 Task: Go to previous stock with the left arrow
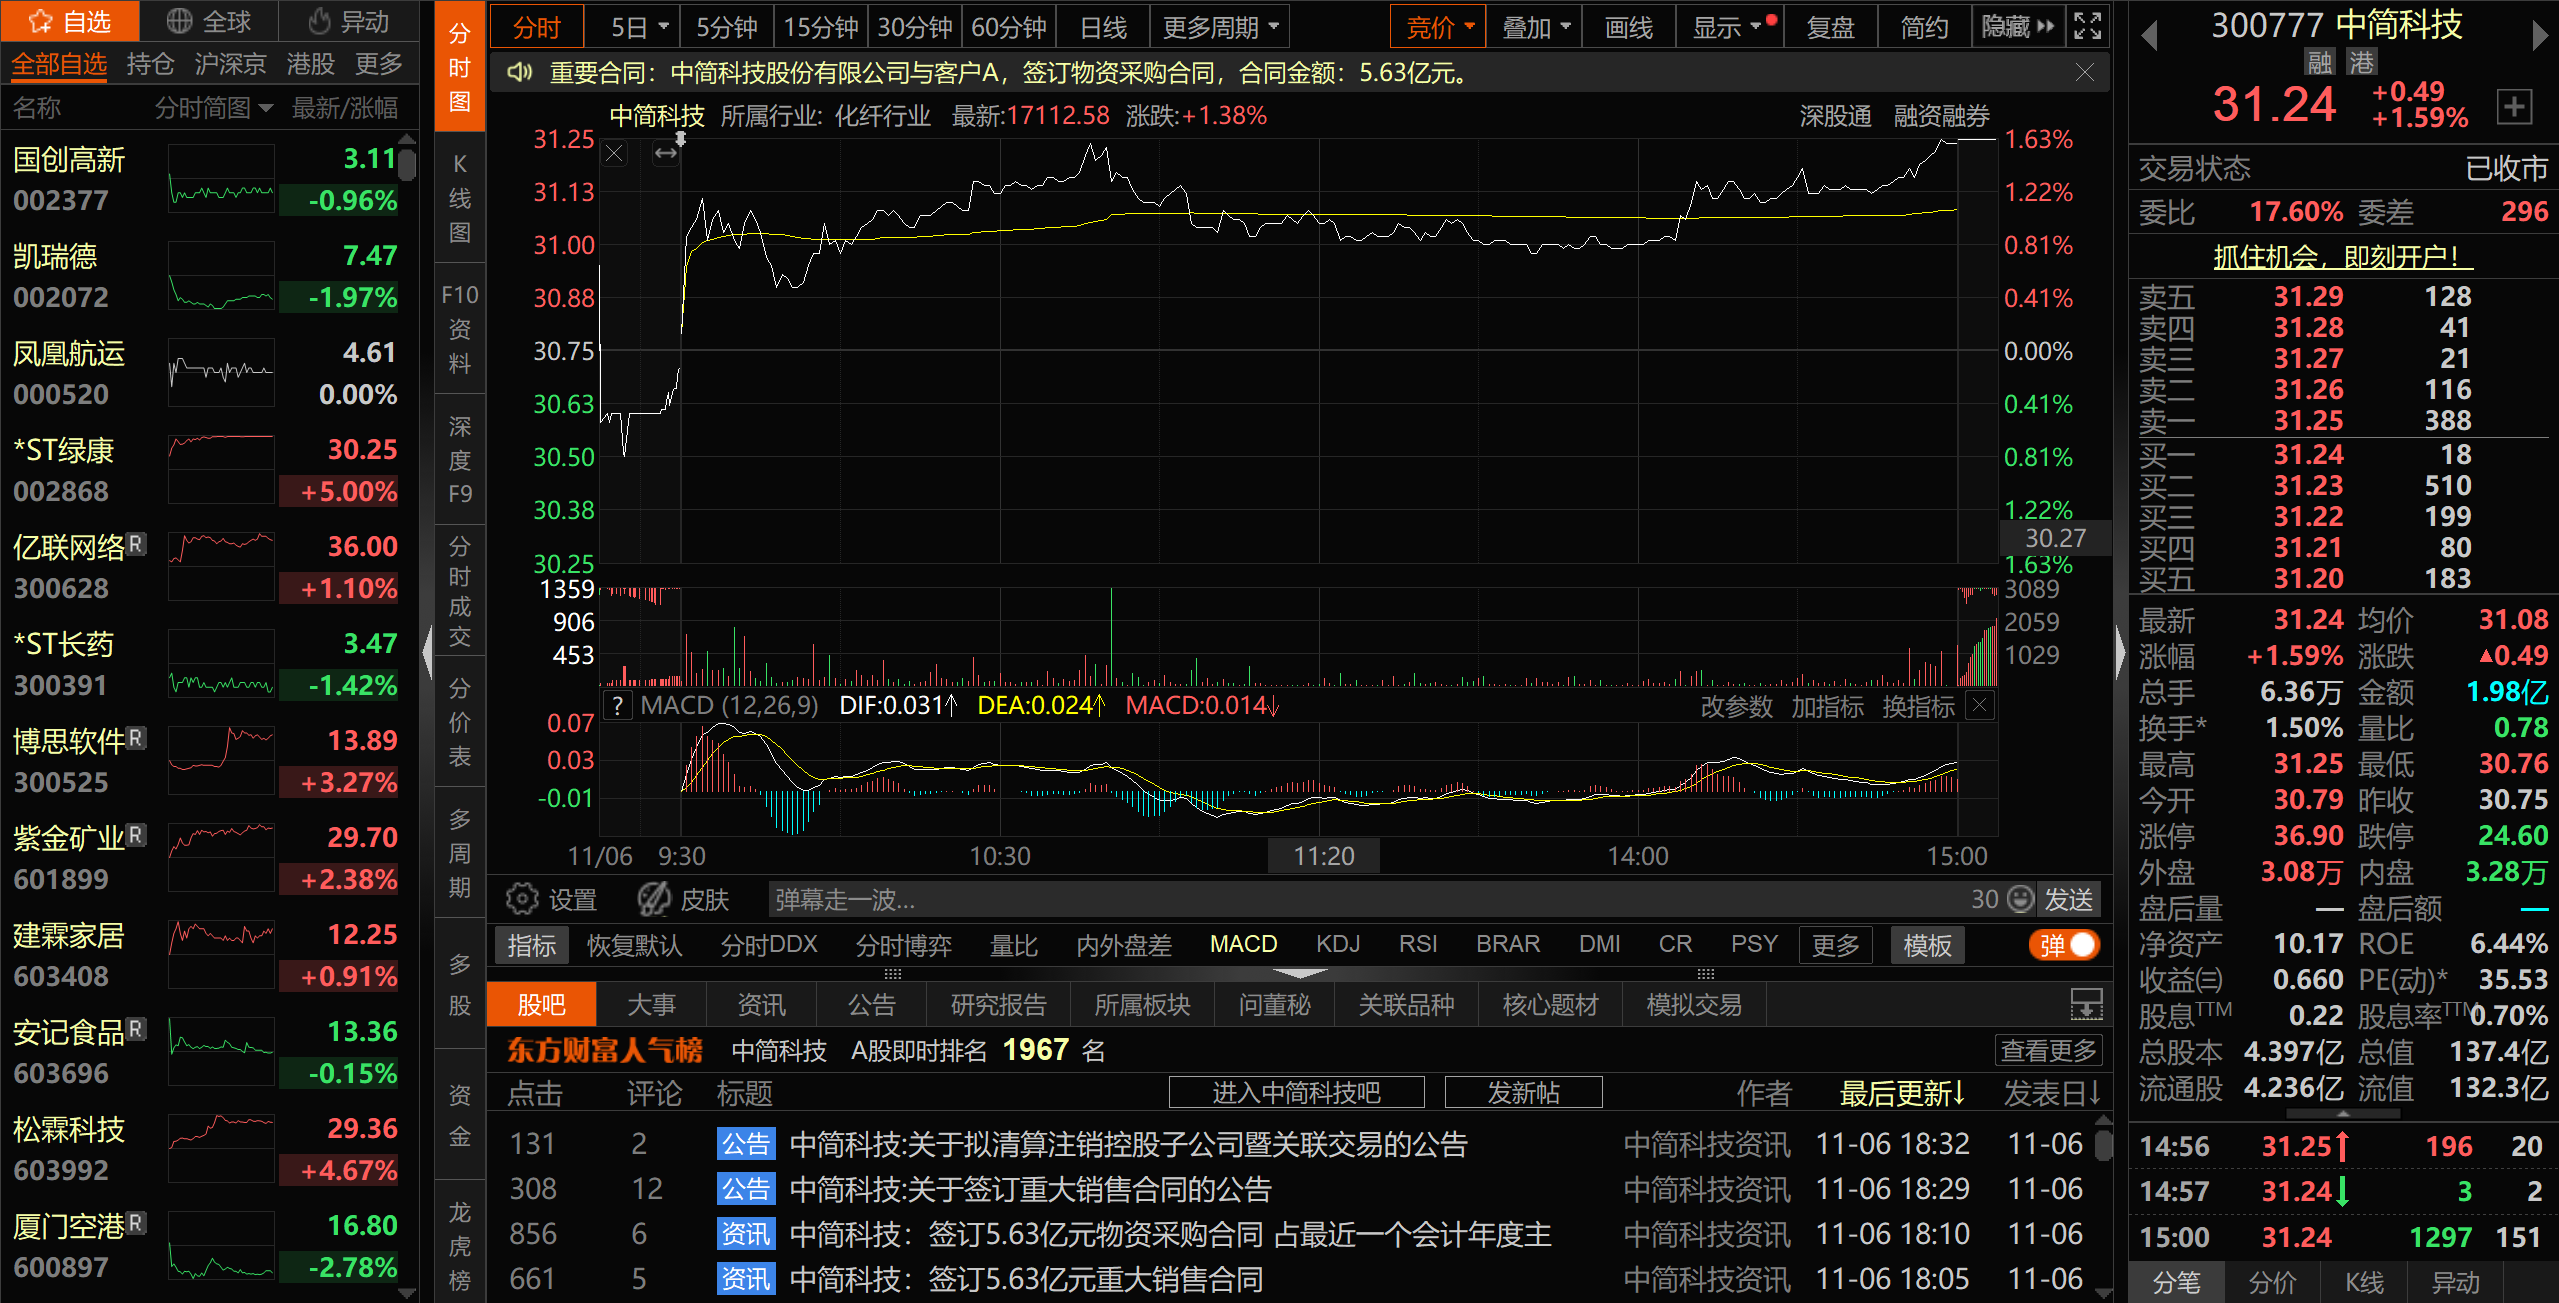coord(2149,36)
